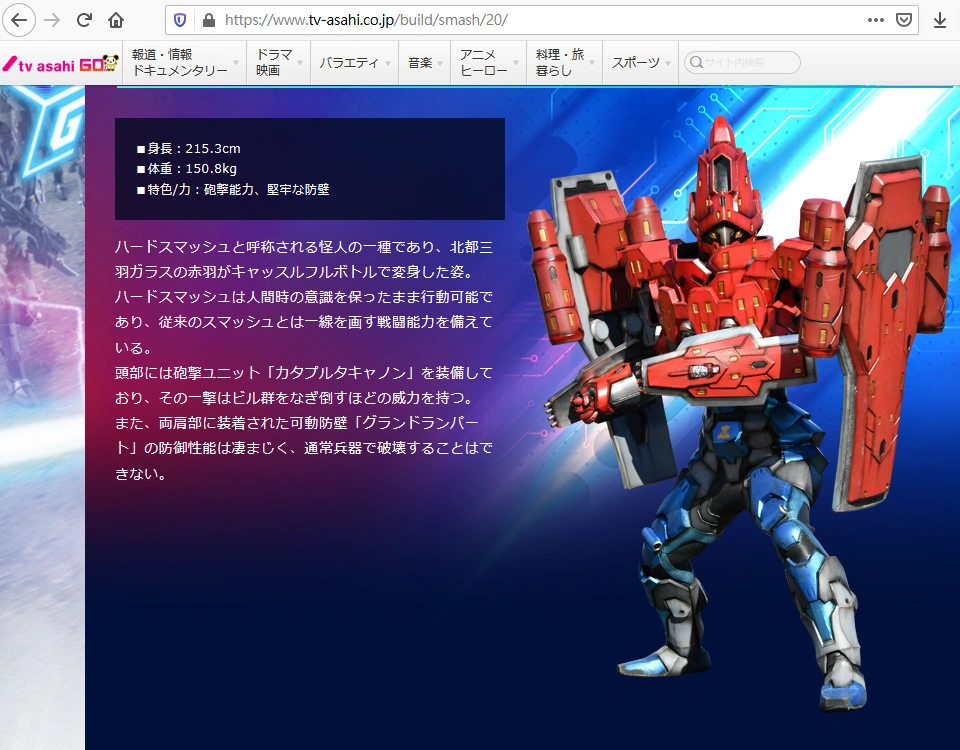This screenshot has height=750, width=960.
Task: Reload the current page
Action: tap(84, 20)
